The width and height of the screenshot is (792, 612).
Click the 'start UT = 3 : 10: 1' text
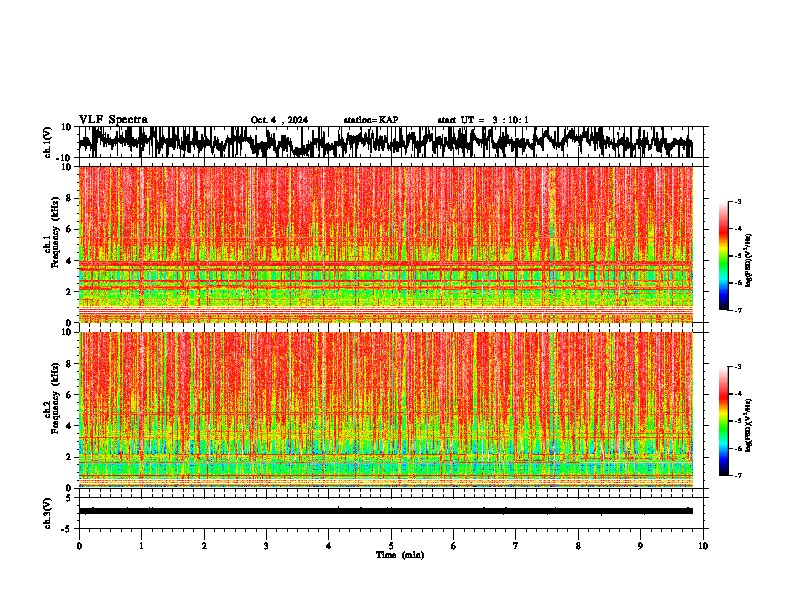coord(483,120)
